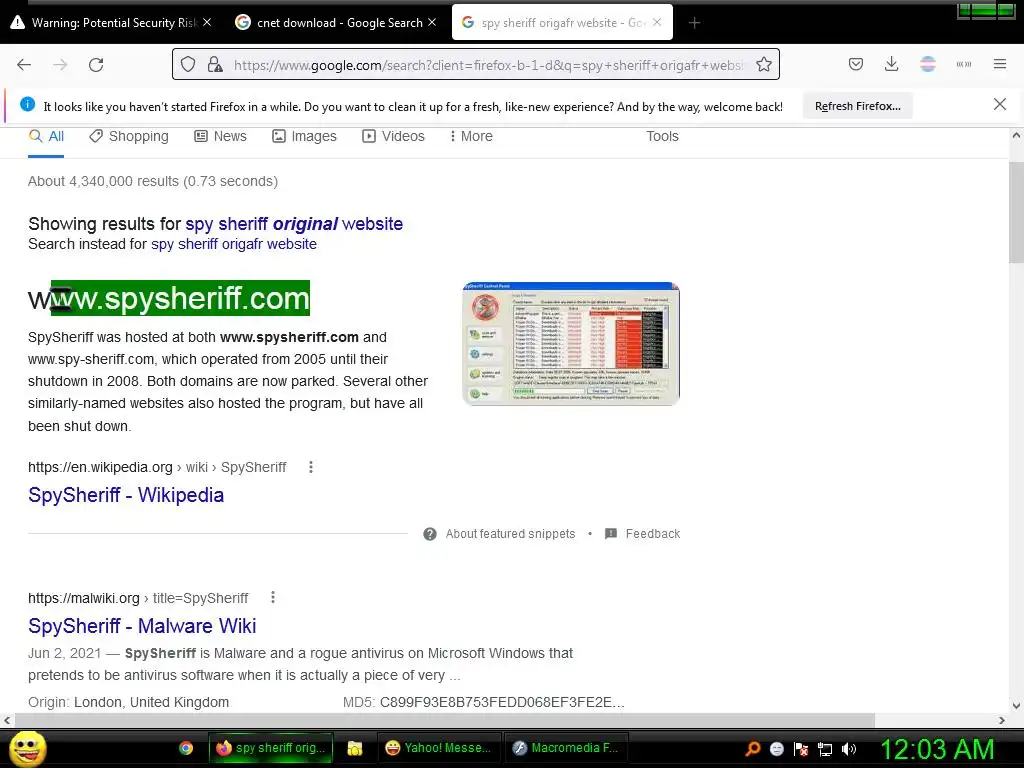This screenshot has width=1024, height=768.
Task: Open About featured snippets help
Action: point(500,534)
